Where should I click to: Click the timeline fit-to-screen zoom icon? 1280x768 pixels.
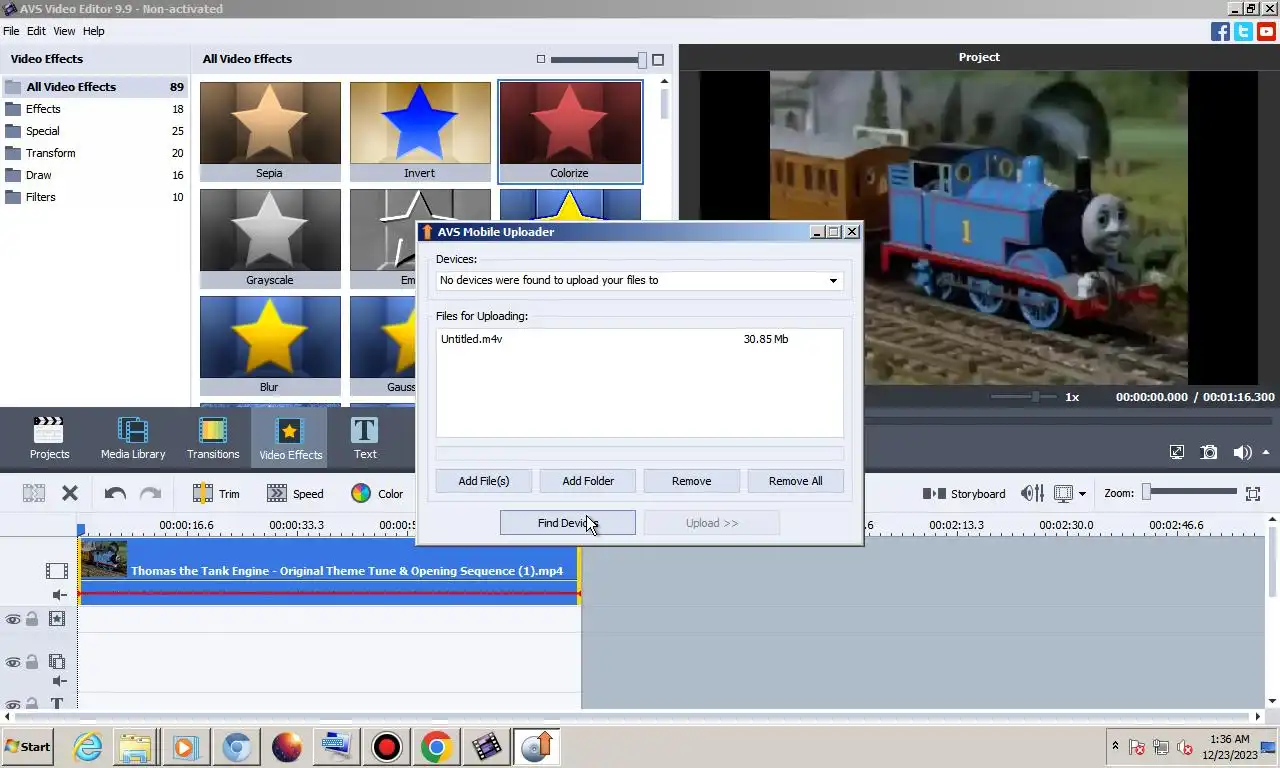[1253, 493]
